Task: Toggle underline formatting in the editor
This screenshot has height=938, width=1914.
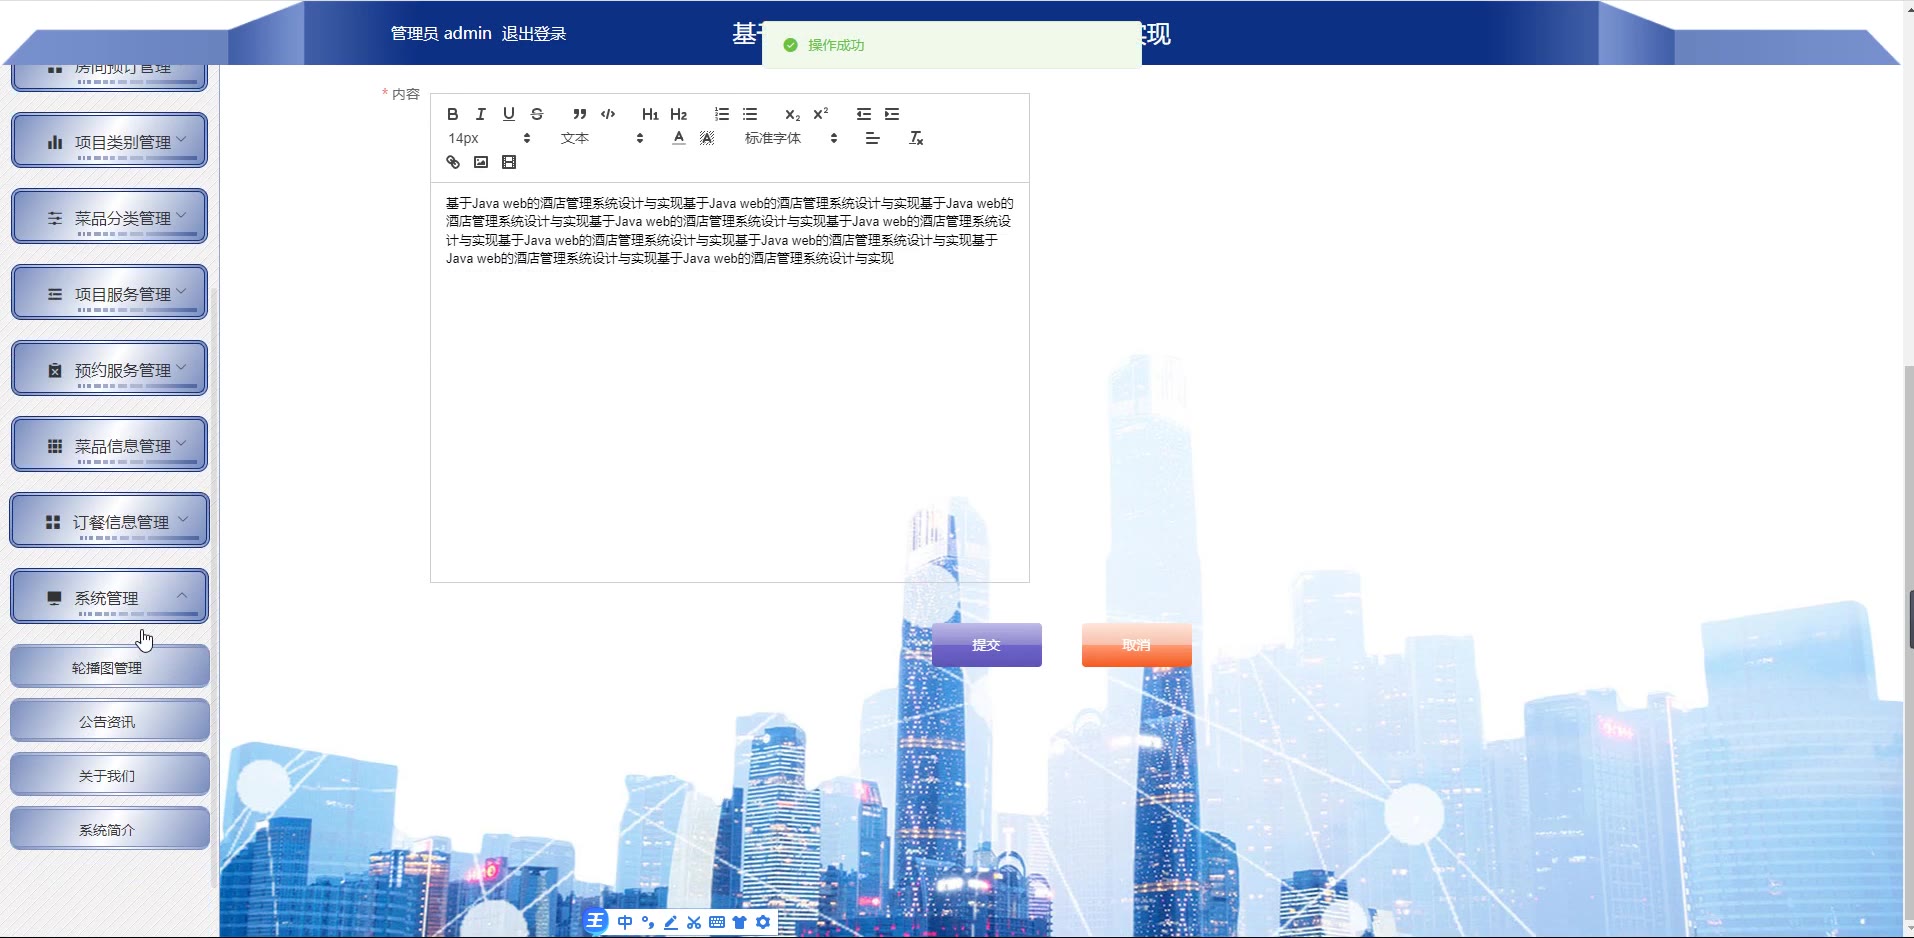Action: pyautogui.click(x=509, y=114)
